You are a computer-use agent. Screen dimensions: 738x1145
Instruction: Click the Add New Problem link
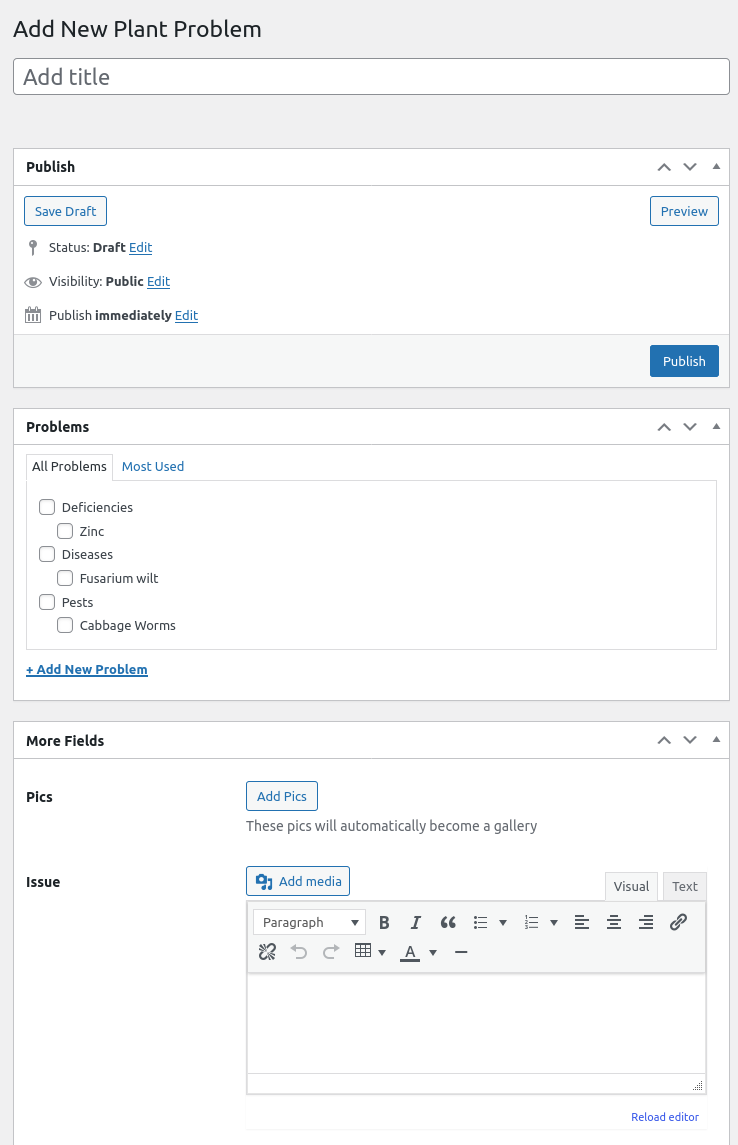point(87,670)
